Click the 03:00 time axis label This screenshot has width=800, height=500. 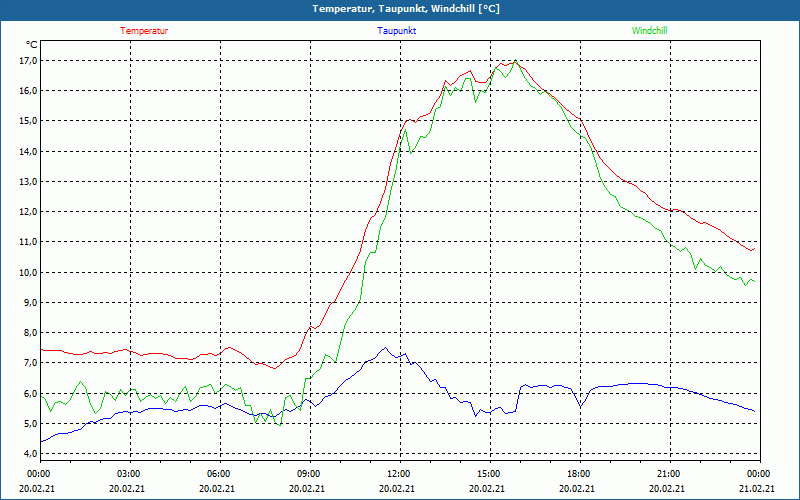point(127,474)
